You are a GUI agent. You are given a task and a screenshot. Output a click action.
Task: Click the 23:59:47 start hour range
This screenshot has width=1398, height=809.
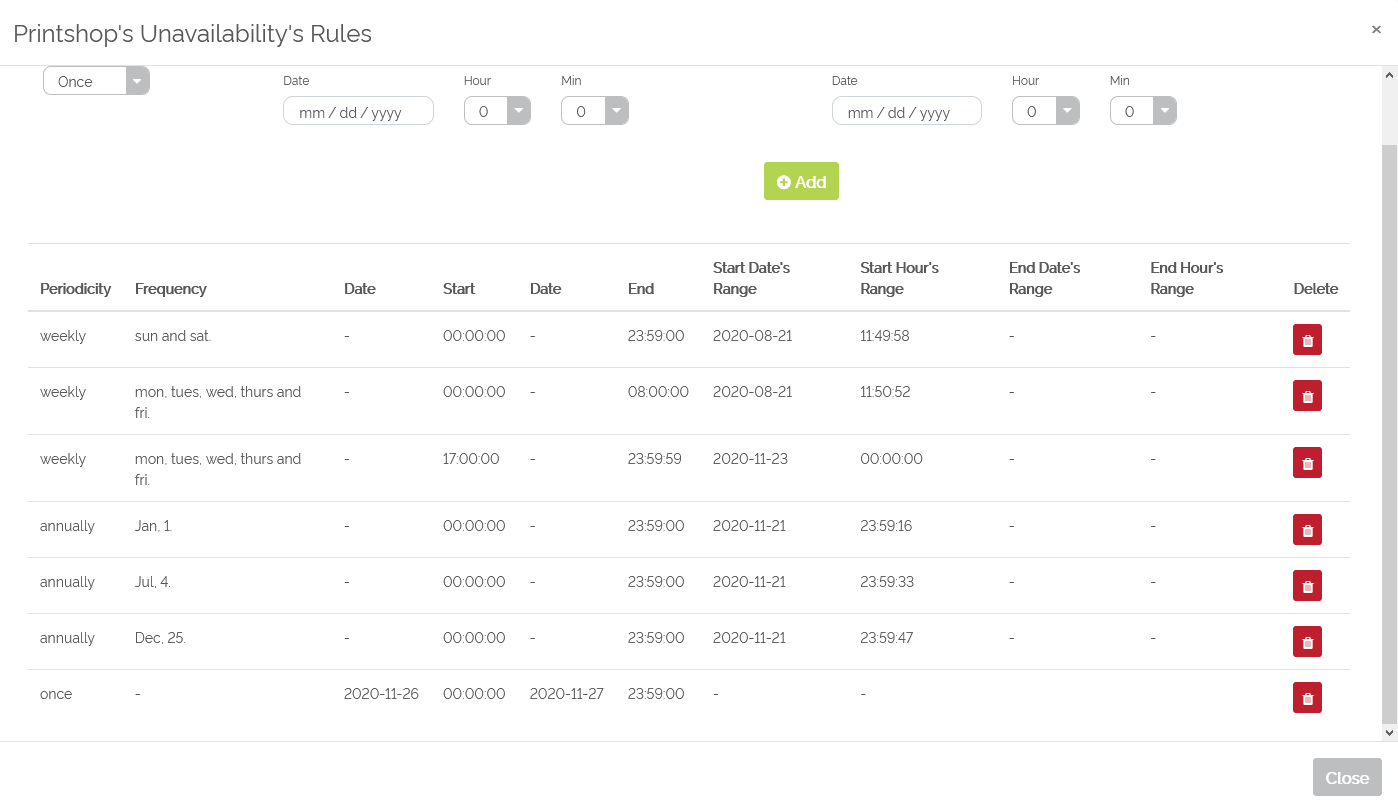click(887, 638)
